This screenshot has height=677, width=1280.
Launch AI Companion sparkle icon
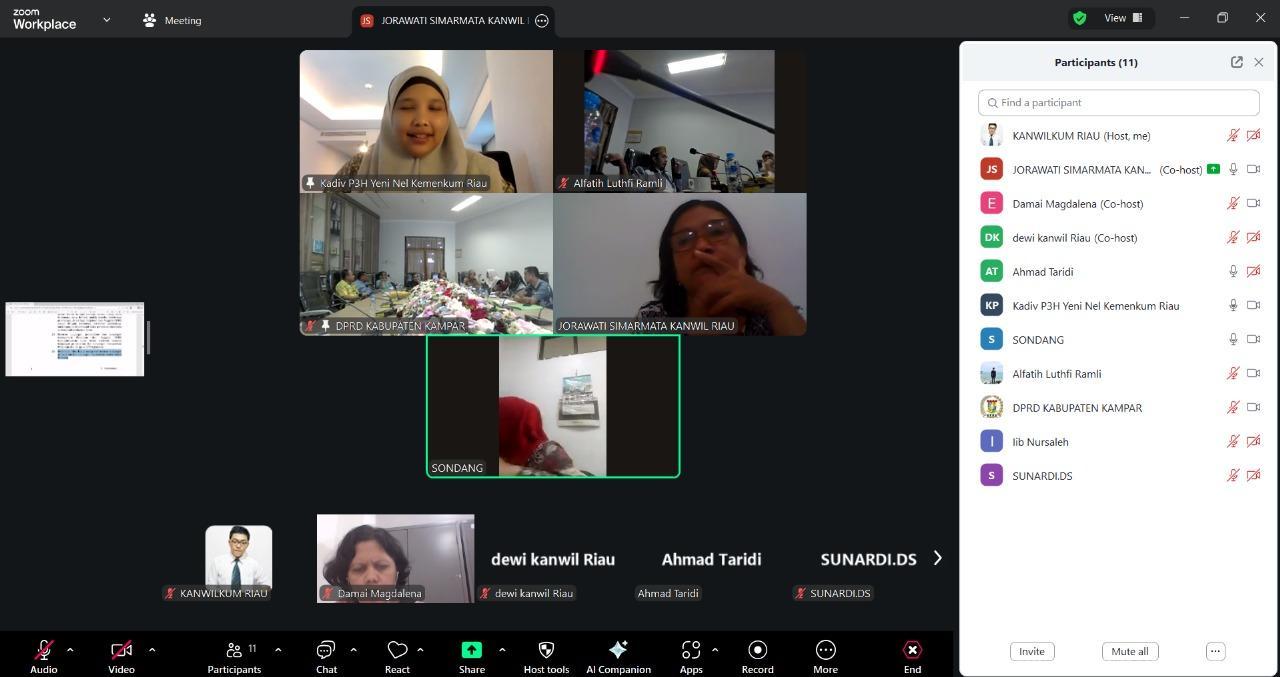point(618,650)
